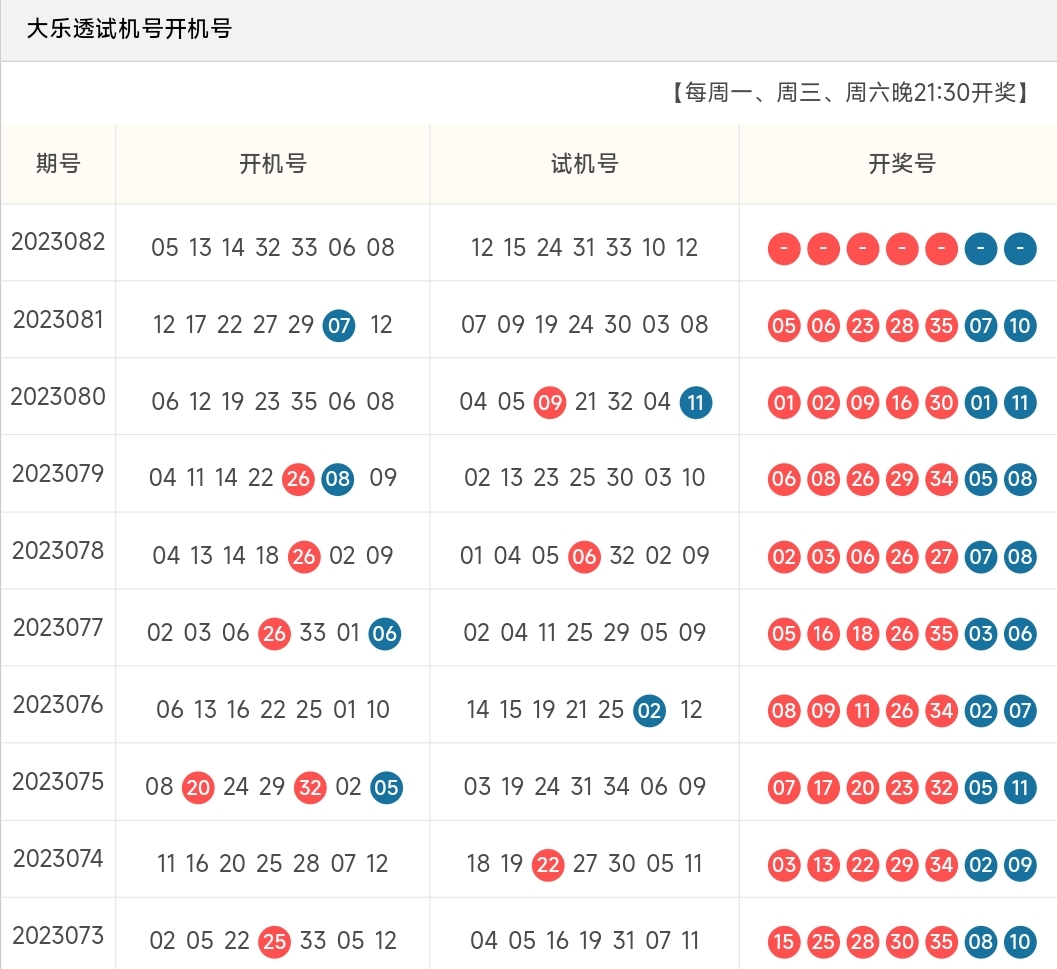Click red ball 17 in 2023075 开奖号

coord(823,787)
